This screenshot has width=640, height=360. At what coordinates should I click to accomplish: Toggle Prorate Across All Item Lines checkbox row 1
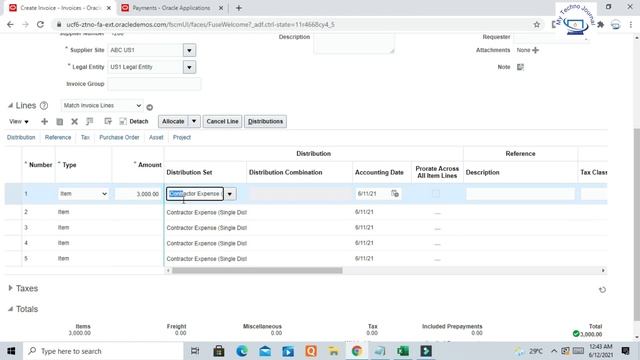click(436, 193)
